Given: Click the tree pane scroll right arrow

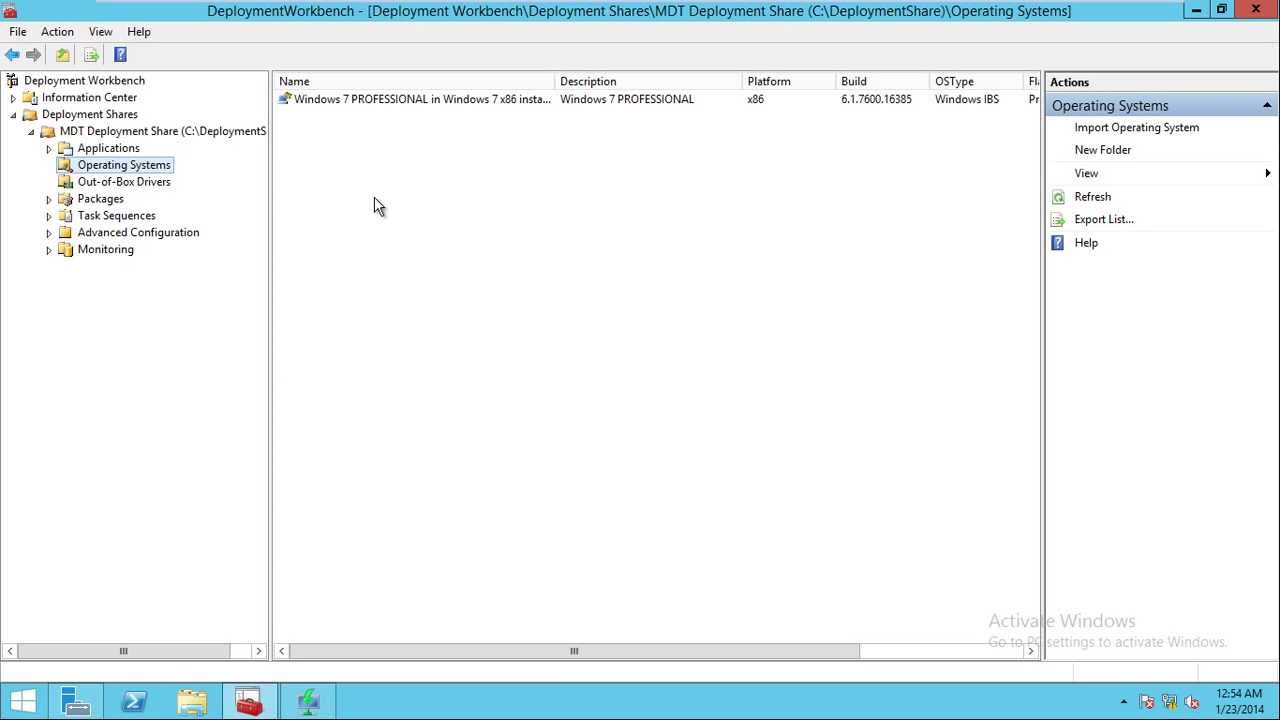Looking at the screenshot, I should tap(258, 652).
